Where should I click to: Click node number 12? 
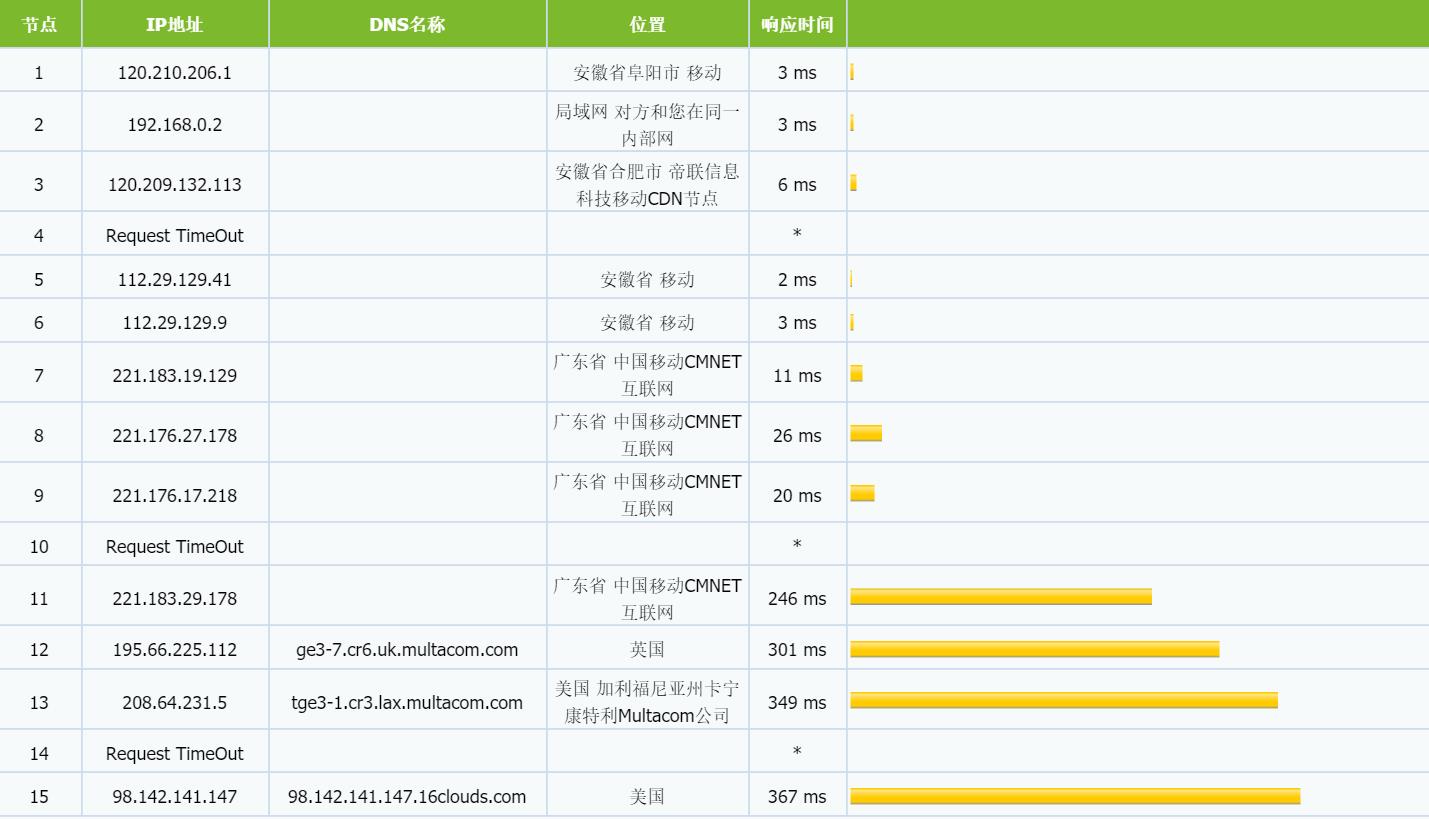[39, 650]
